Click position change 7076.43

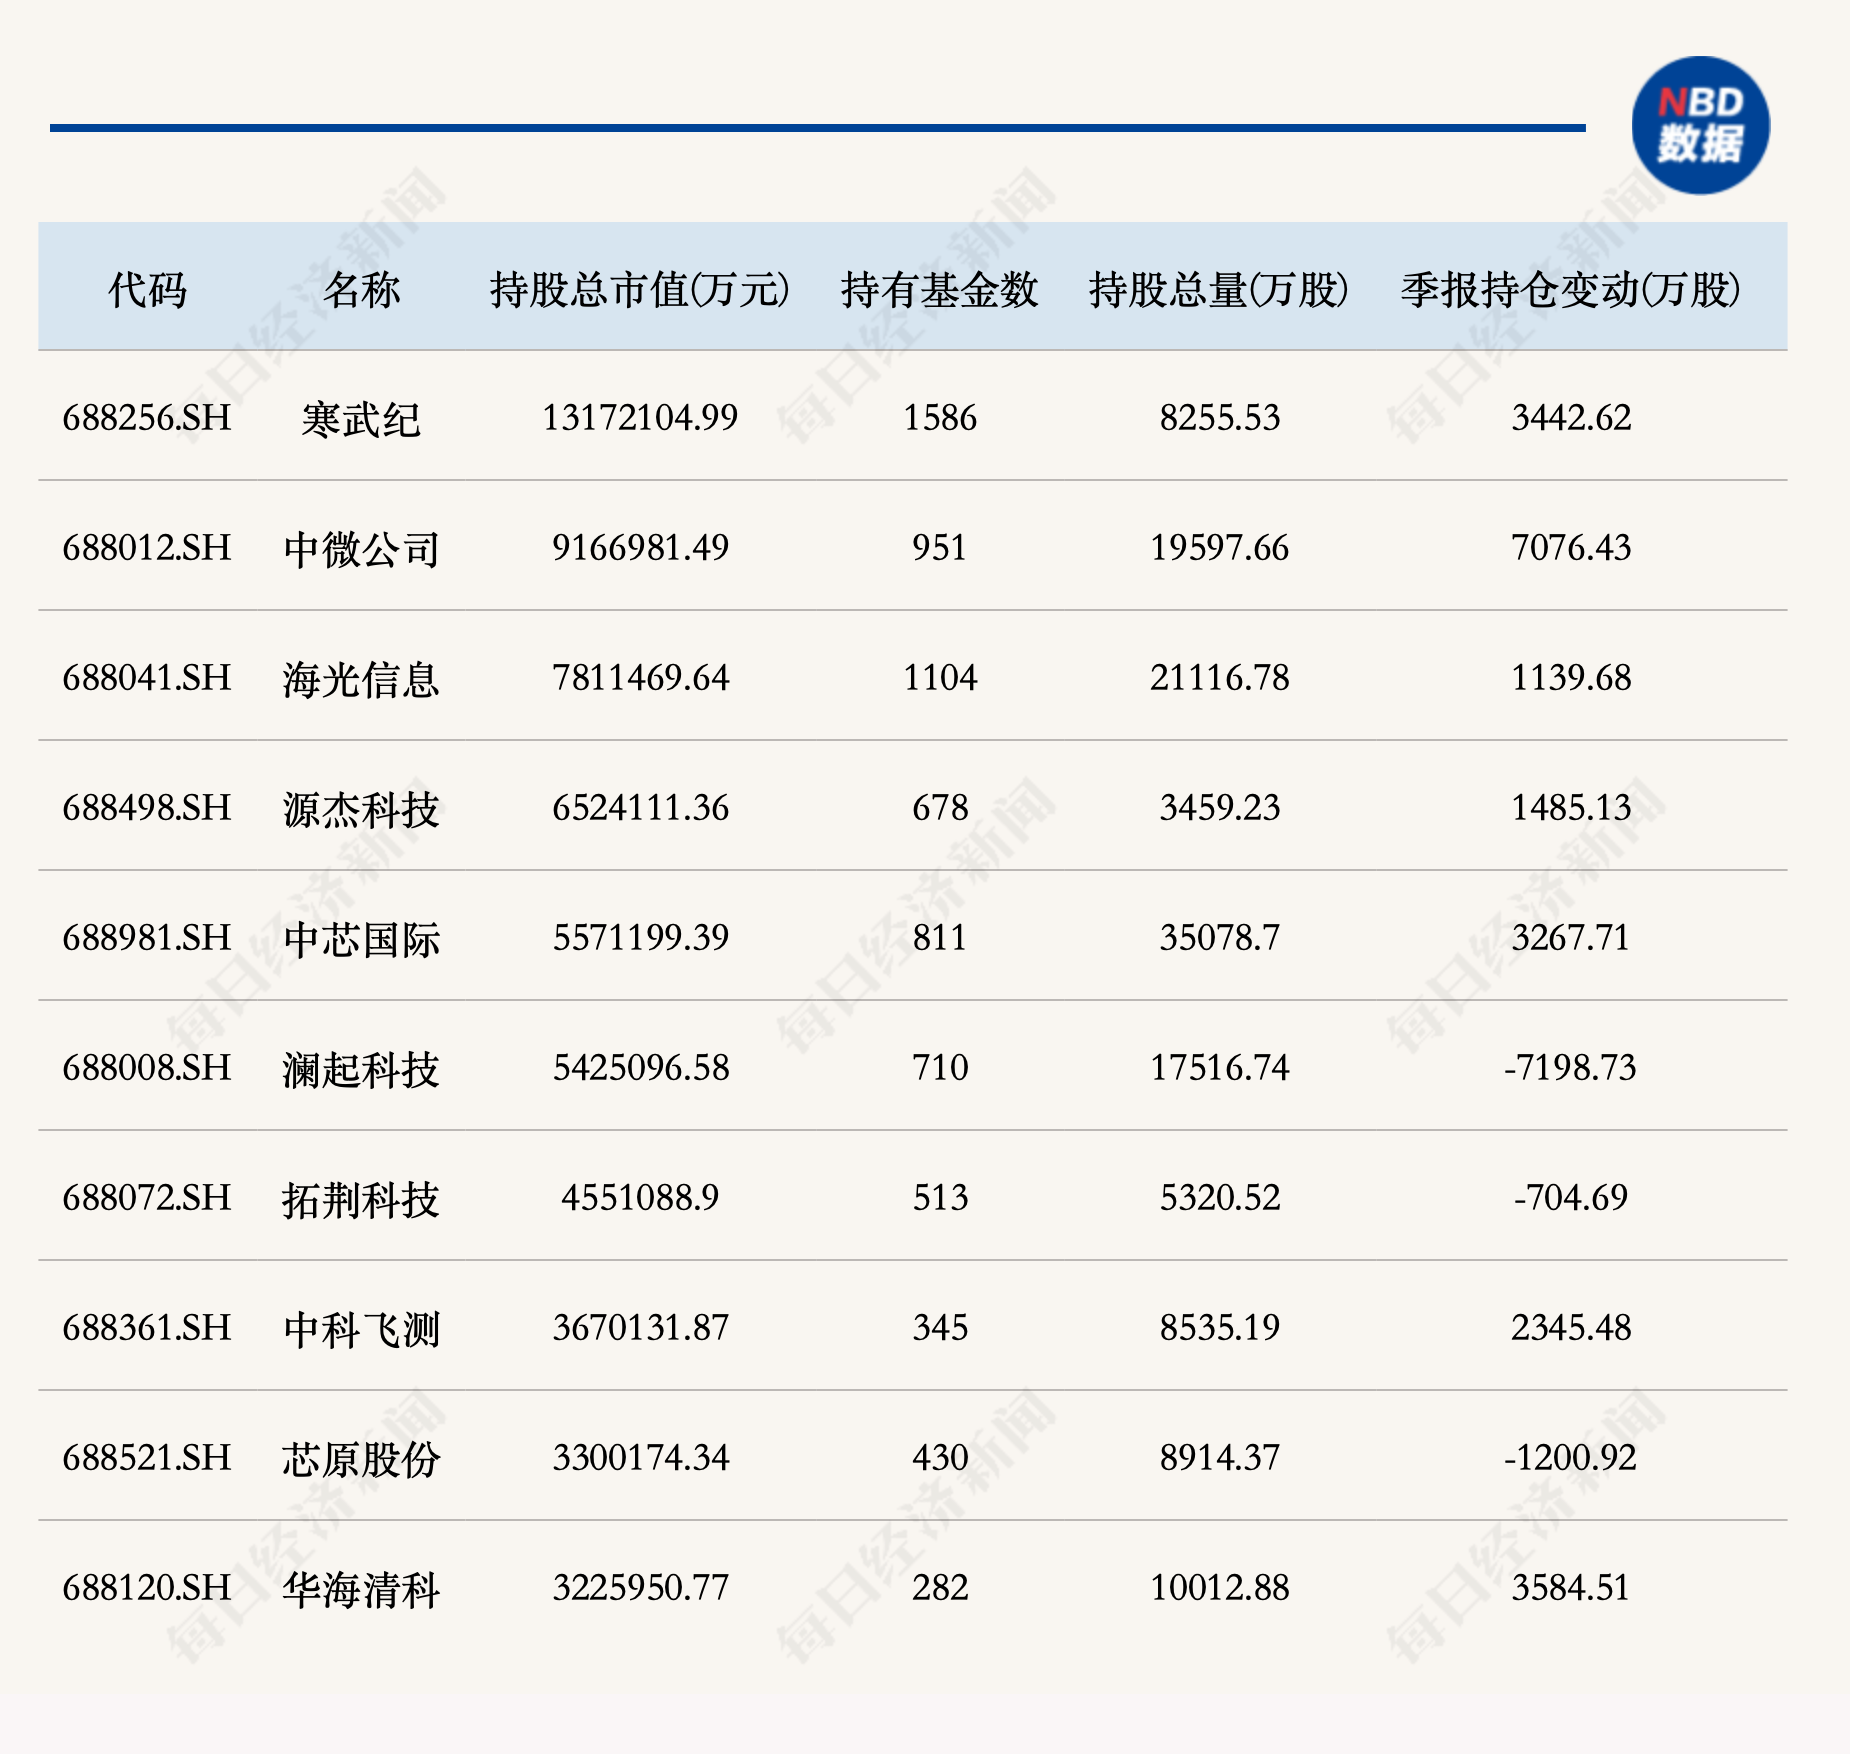(x=1571, y=548)
